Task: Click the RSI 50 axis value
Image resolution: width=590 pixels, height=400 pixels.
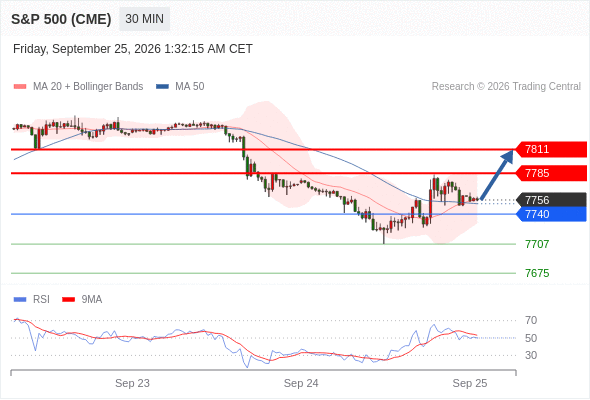Action: click(531, 338)
